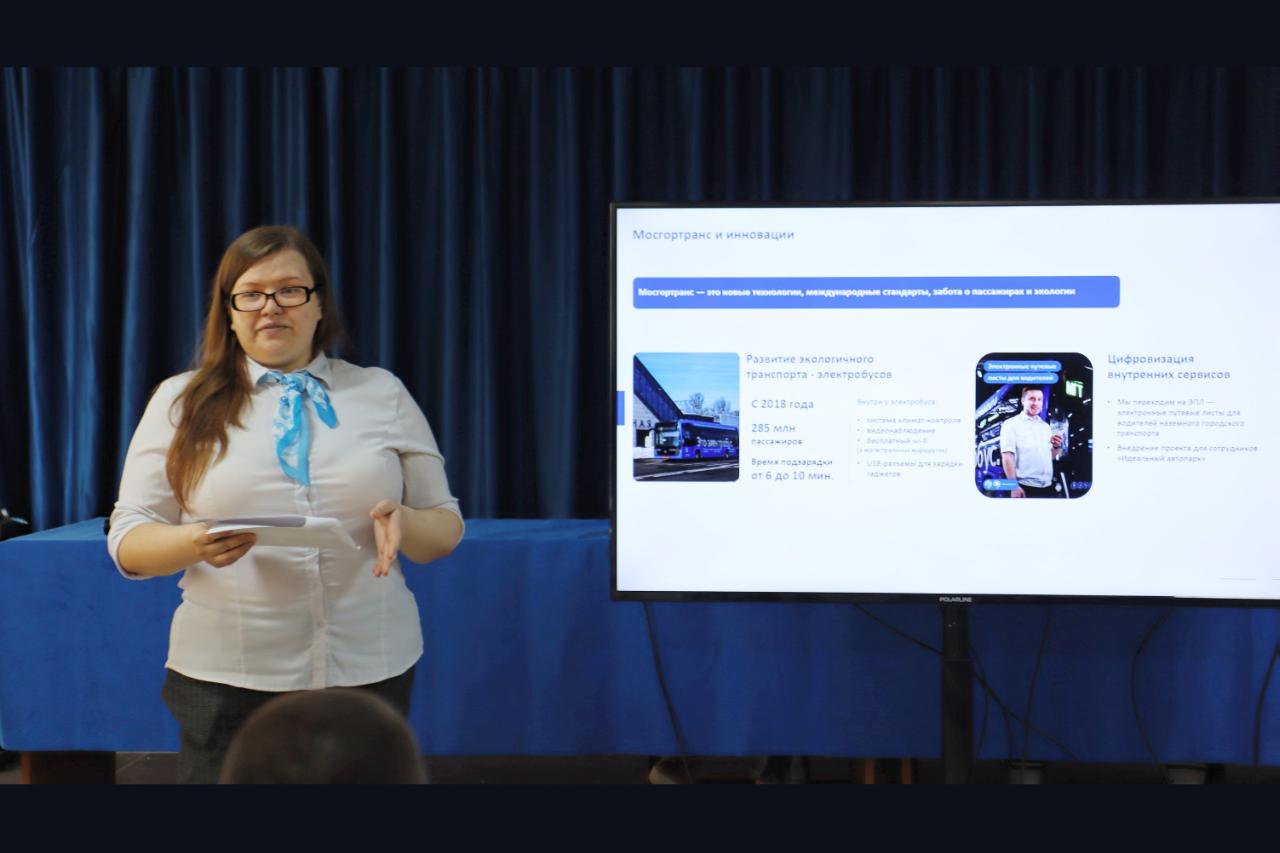
Task: Click 'Время подзарядки от 6 до 10 мин.'
Action: point(792,469)
